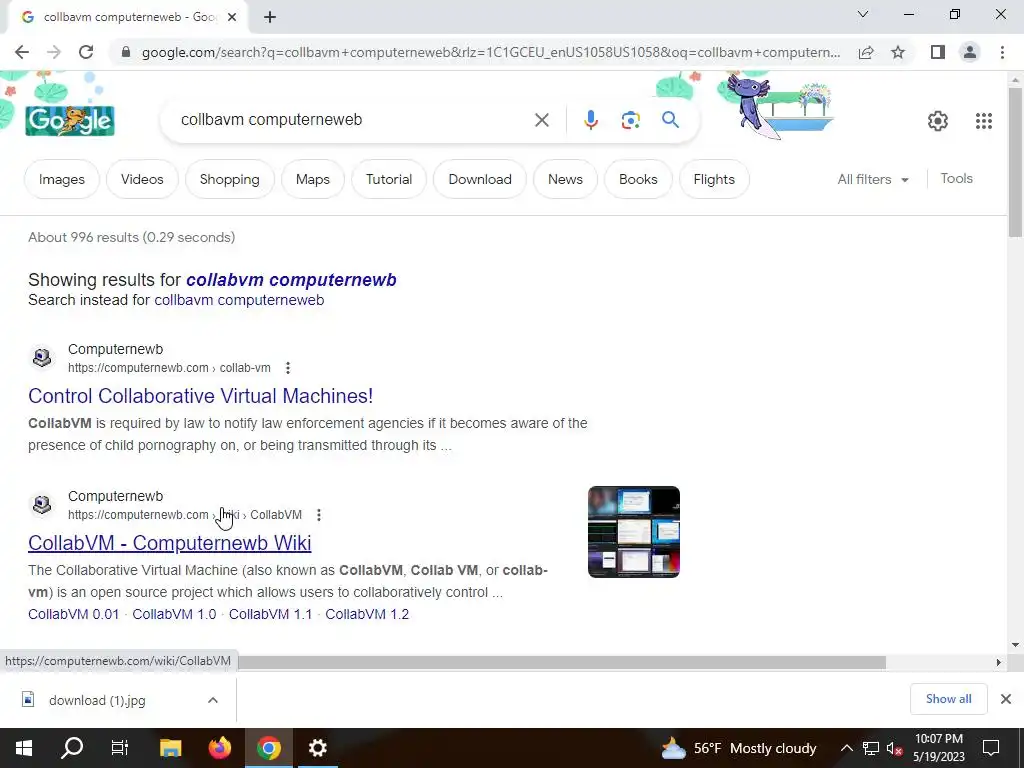The image size is (1024, 768).
Task: Close the collbavm computerneweb tab
Action: coord(232,18)
